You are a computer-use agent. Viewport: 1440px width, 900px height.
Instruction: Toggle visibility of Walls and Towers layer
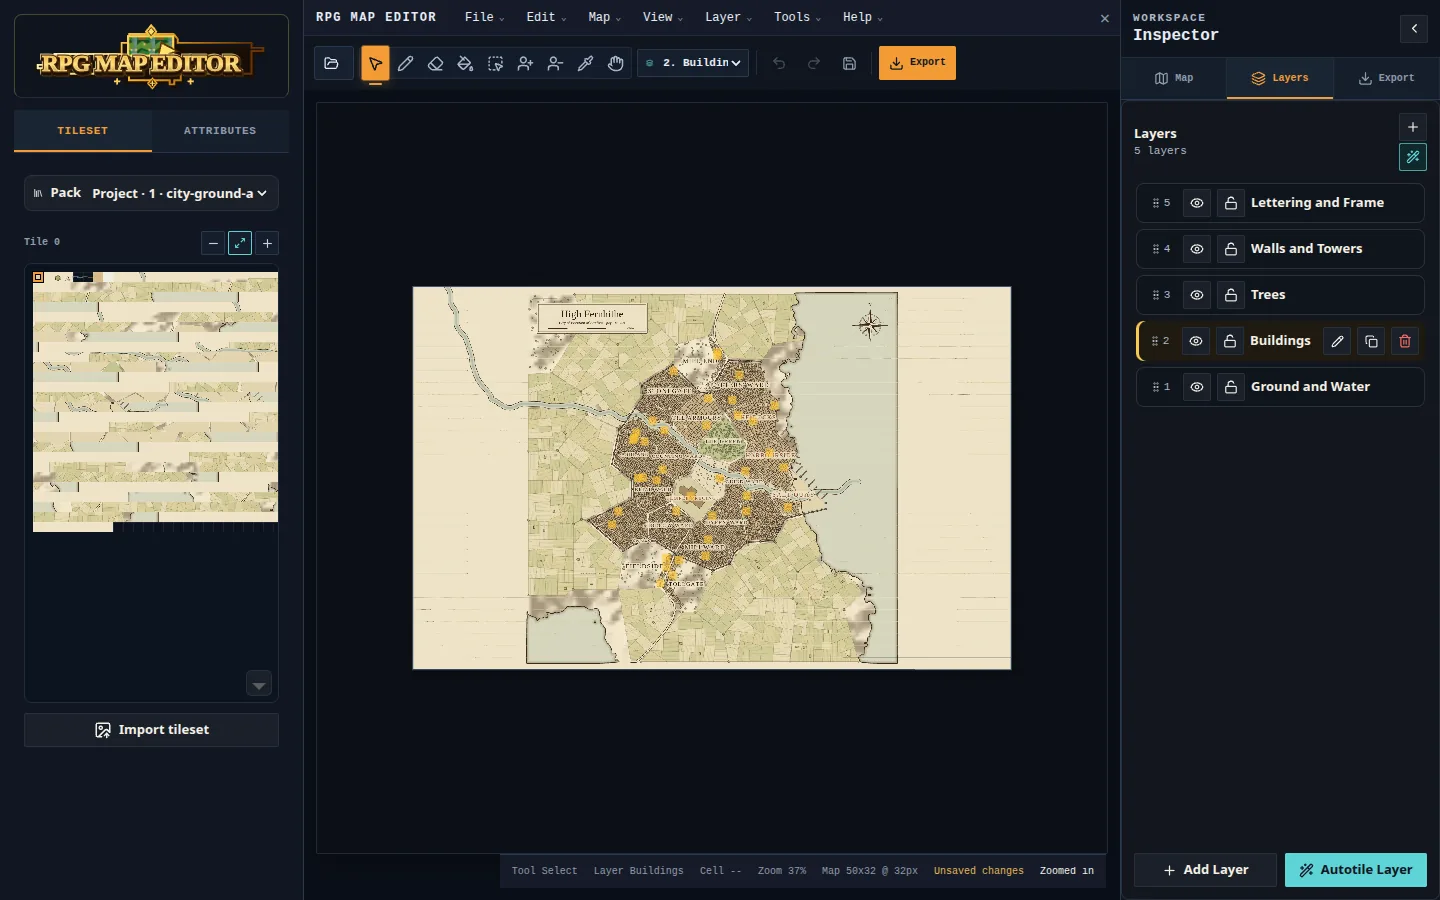(x=1197, y=249)
